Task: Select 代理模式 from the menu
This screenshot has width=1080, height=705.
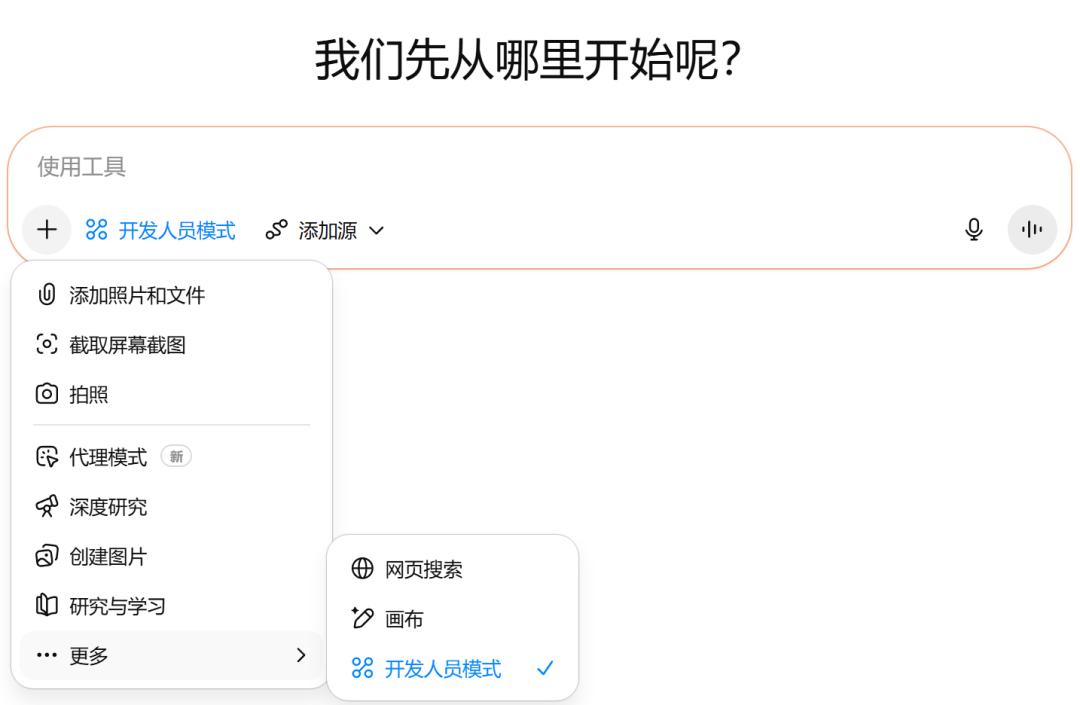Action: 107,457
